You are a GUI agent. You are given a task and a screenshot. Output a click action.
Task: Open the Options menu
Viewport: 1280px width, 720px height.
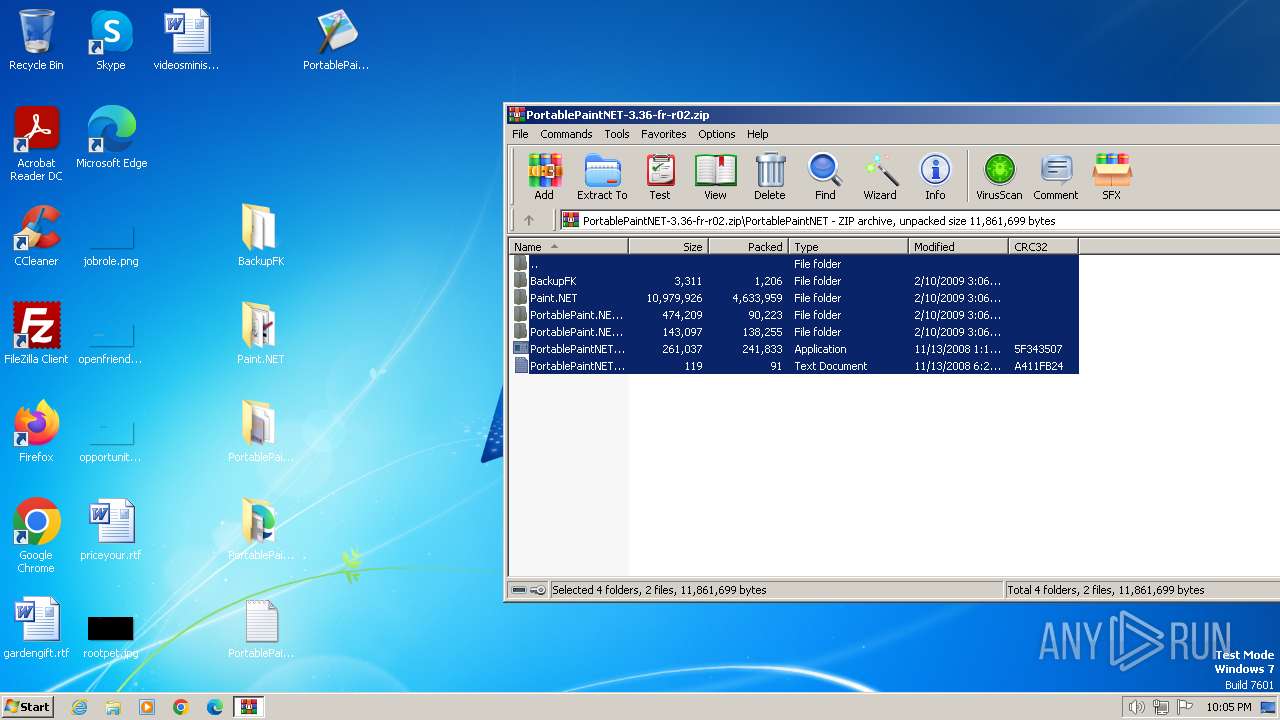point(716,134)
